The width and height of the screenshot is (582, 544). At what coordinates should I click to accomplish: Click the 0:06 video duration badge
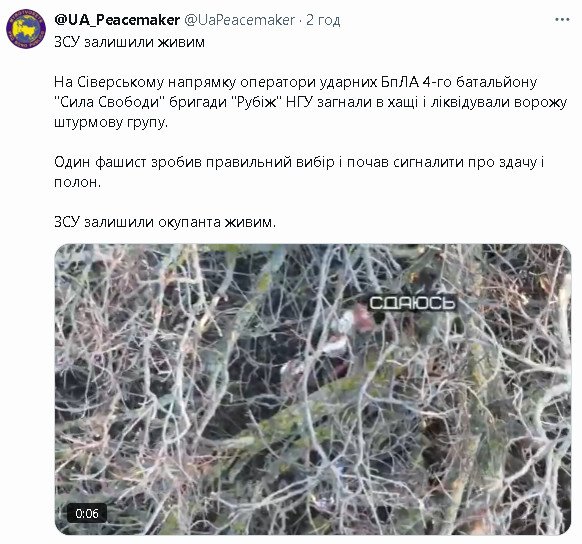pyautogui.click(x=87, y=513)
